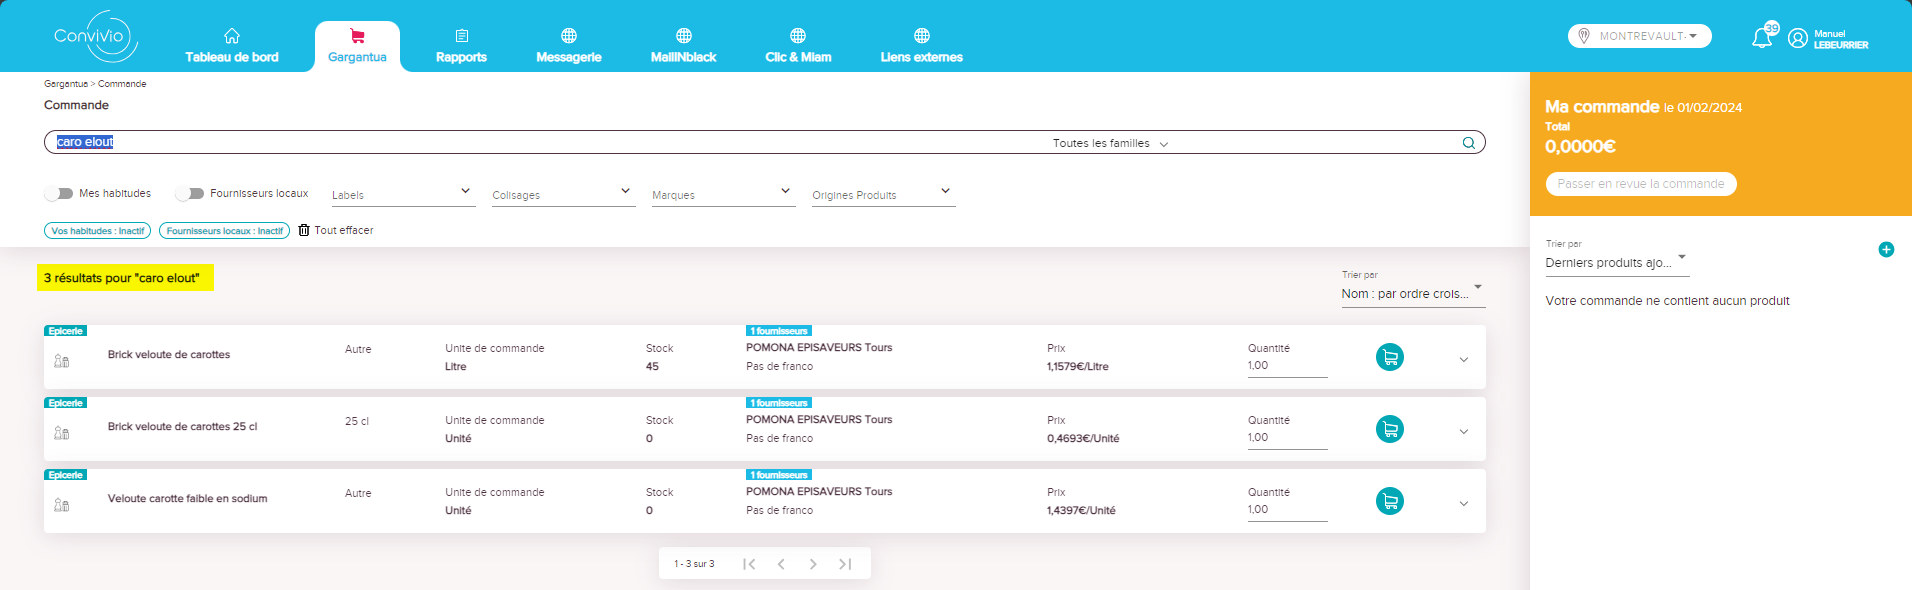Add Brick veloute de carottes to cart
The image size is (1912, 590).
[x=1390, y=357]
